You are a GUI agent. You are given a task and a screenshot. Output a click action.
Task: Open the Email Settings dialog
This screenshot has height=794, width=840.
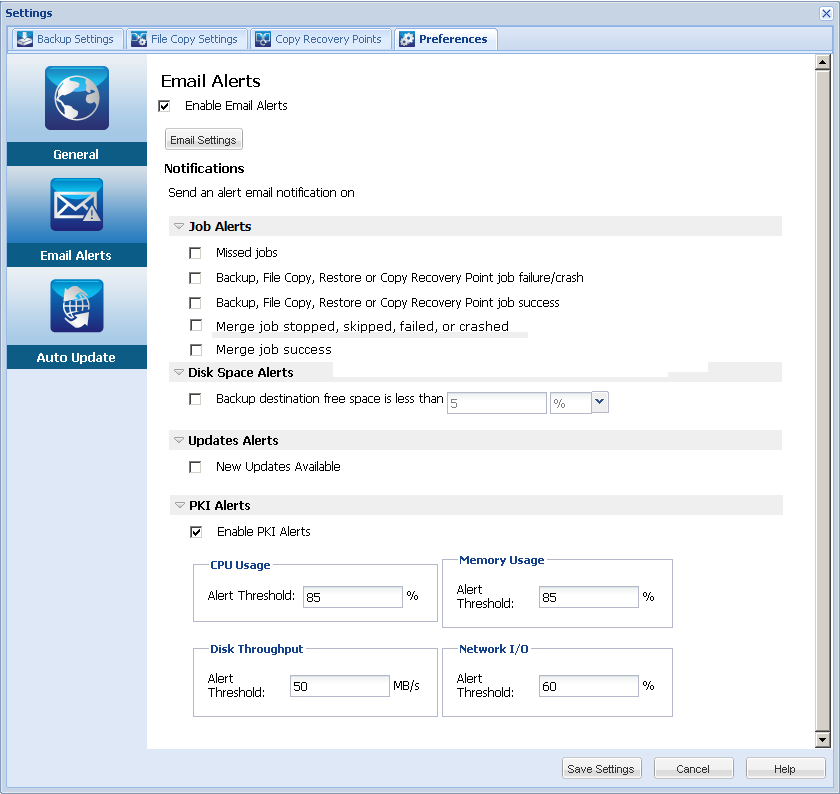click(203, 139)
